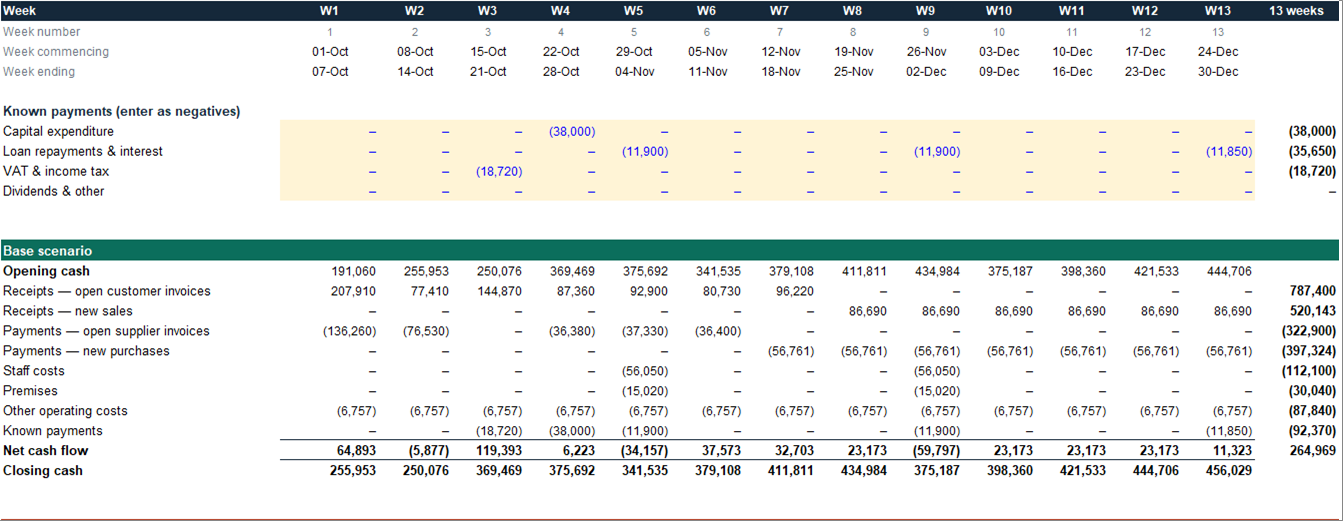The width and height of the screenshot is (1343, 521).
Task: Click the W7 column header
Action: (x=779, y=11)
